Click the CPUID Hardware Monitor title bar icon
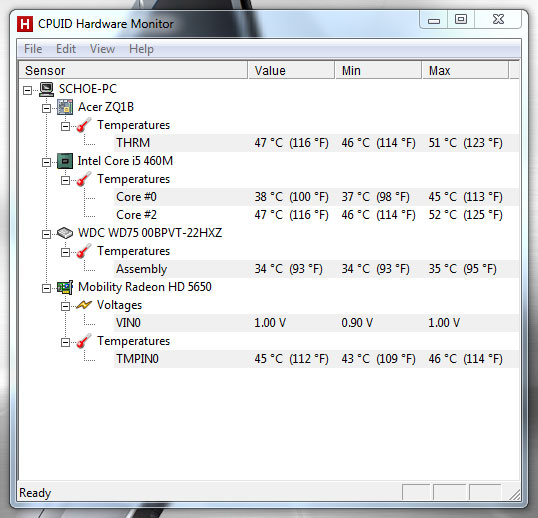The width and height of the screenshot is (538, 518). pyautogui.click(x=25, y=24)
